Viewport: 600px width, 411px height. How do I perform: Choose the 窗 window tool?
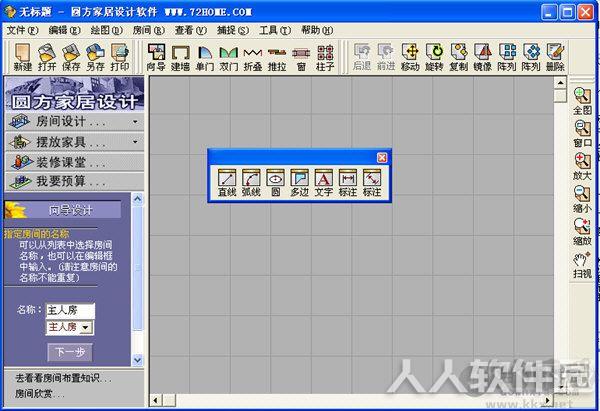click(301, 57)
